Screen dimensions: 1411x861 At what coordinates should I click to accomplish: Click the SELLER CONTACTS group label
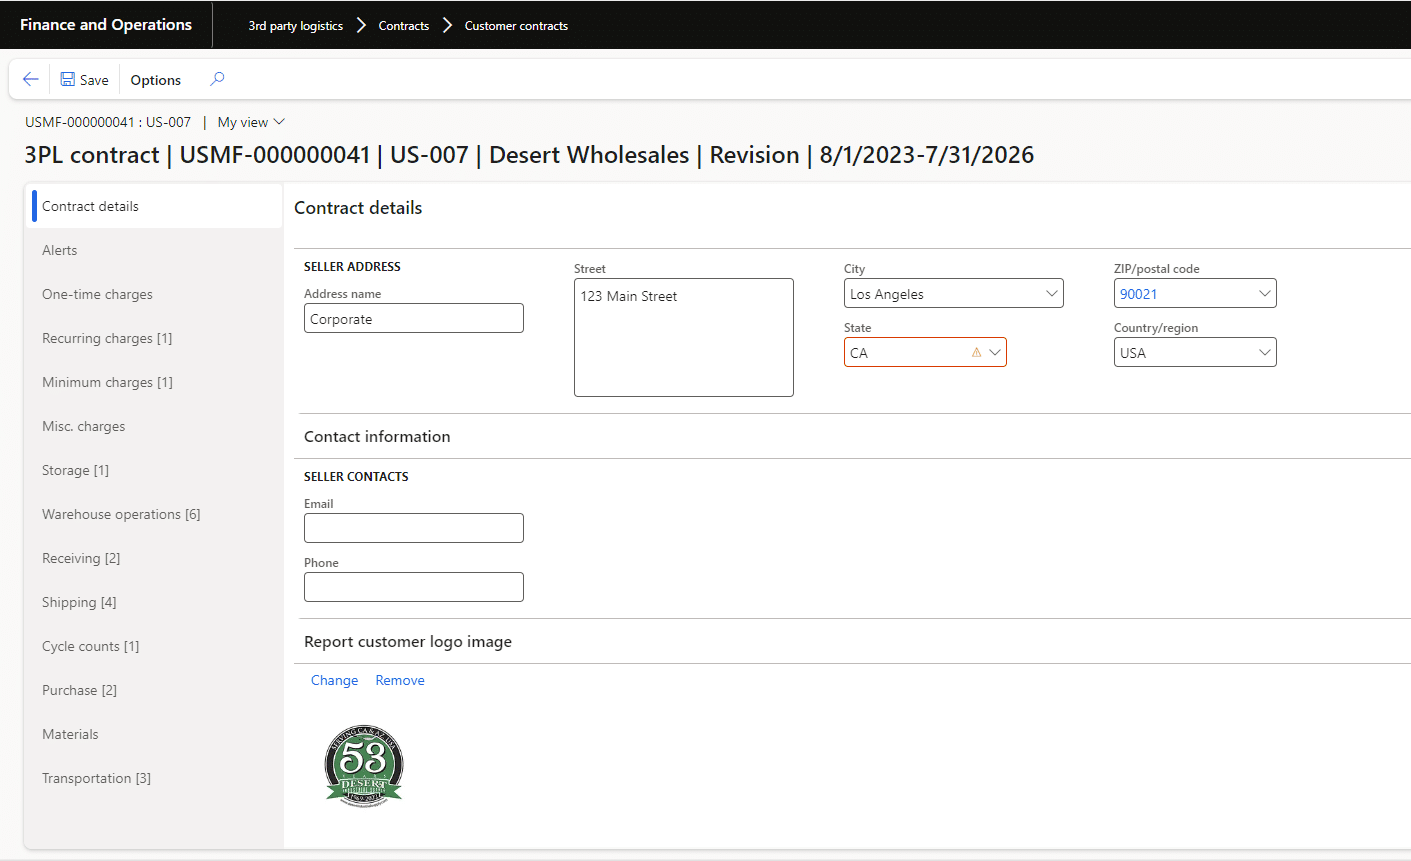(x=356, y=477)
